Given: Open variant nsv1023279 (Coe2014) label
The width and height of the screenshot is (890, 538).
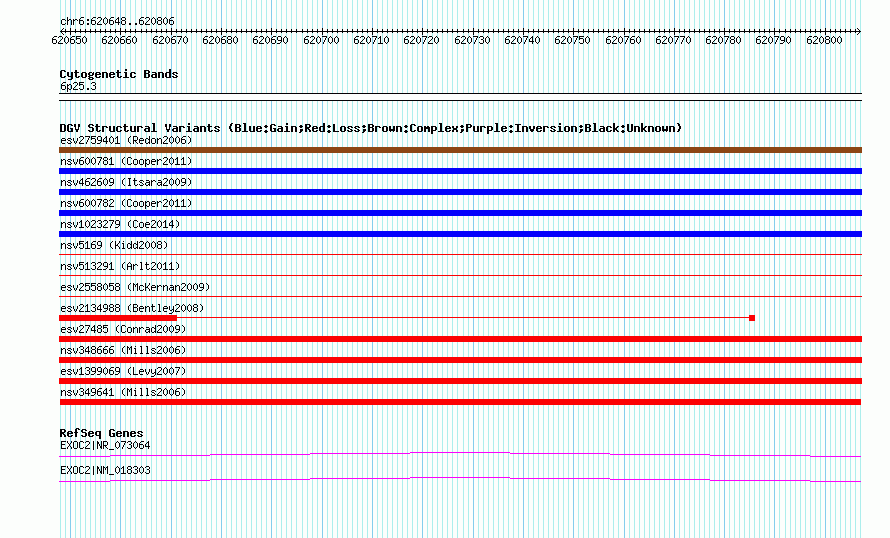Looking at the screenshot, I should click(x=120, y=224).
